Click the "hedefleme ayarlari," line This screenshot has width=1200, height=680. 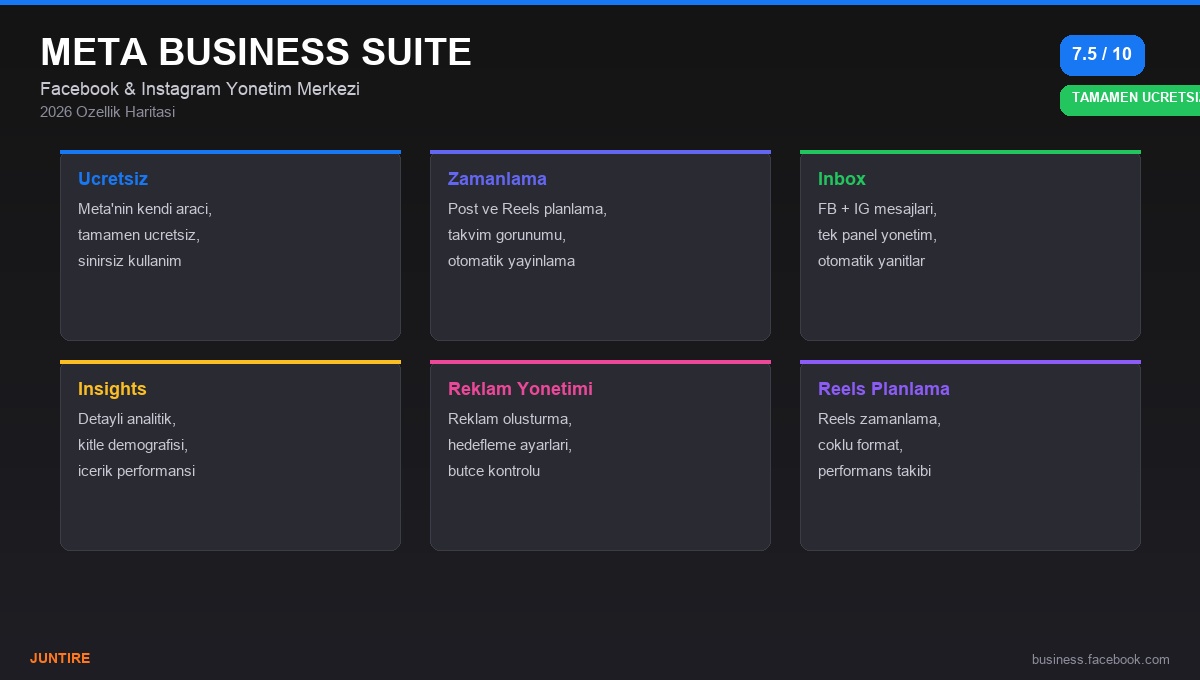click(x=510, y=445)
